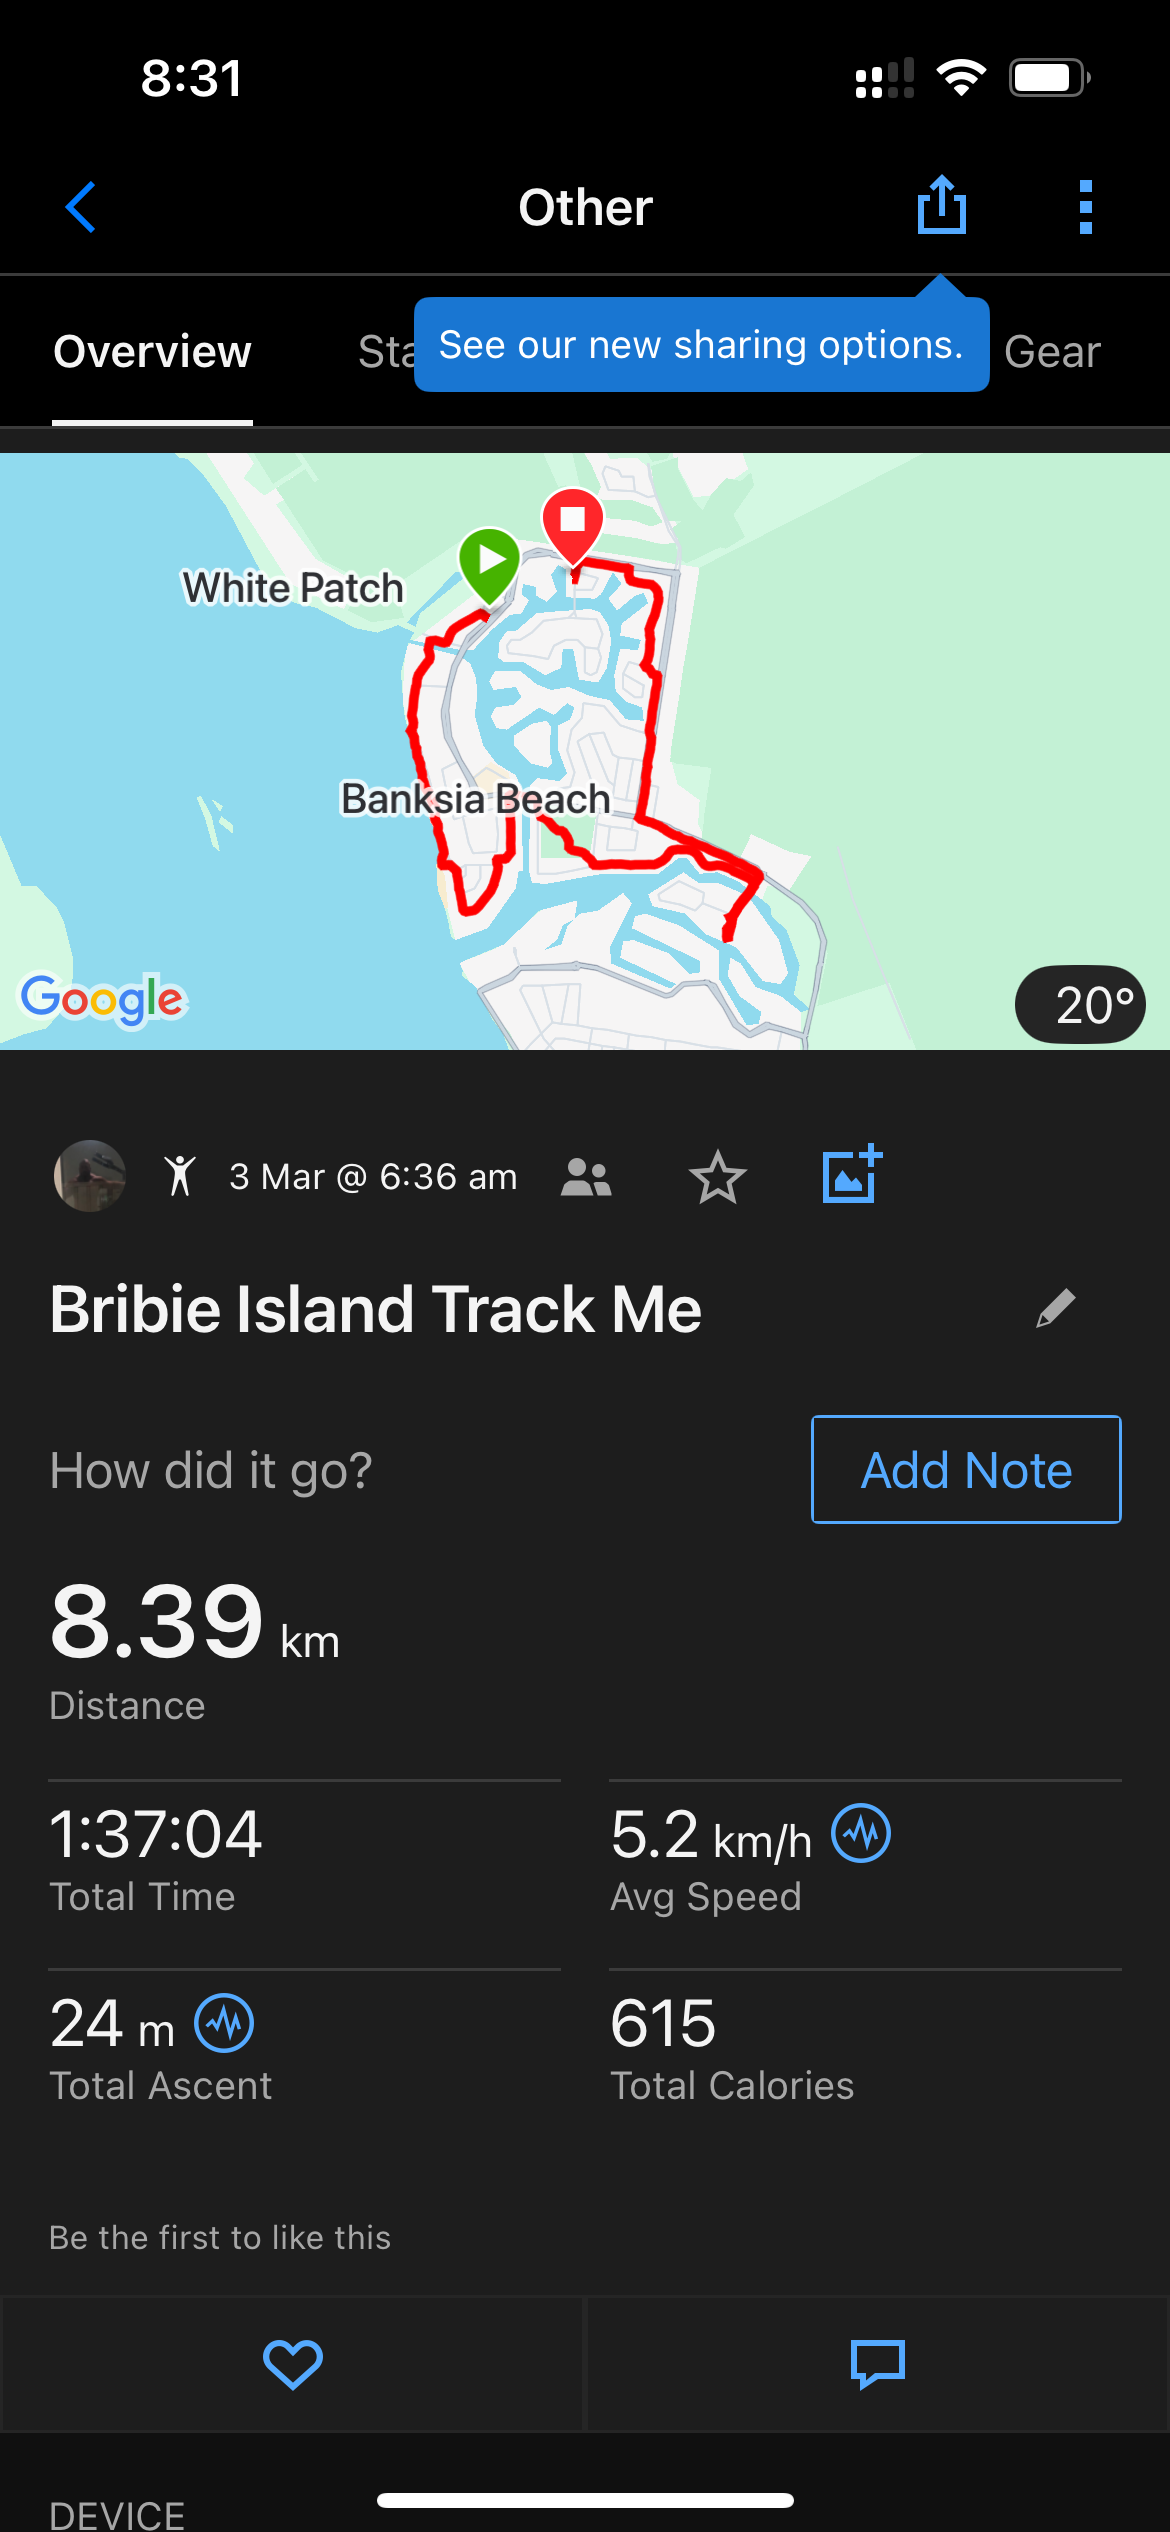Mark activity as favorite with star

click(x=717, y=1177)
